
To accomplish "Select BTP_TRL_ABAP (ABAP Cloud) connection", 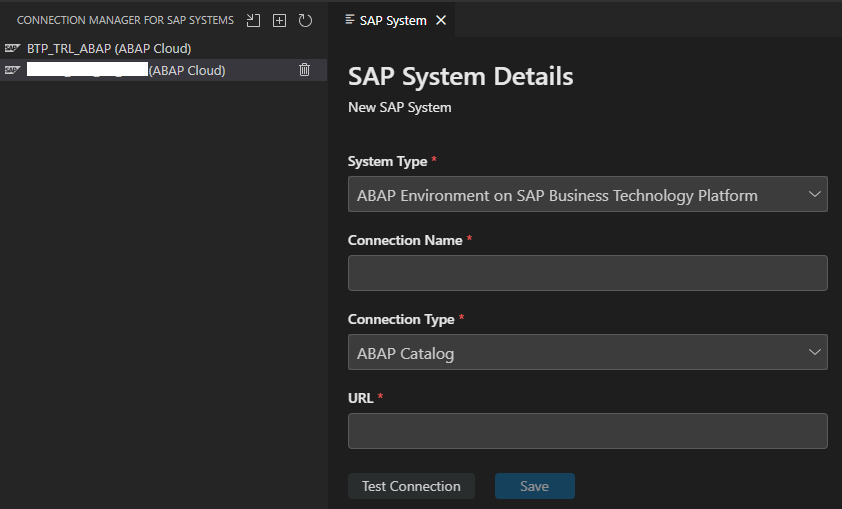I will 163,48.
